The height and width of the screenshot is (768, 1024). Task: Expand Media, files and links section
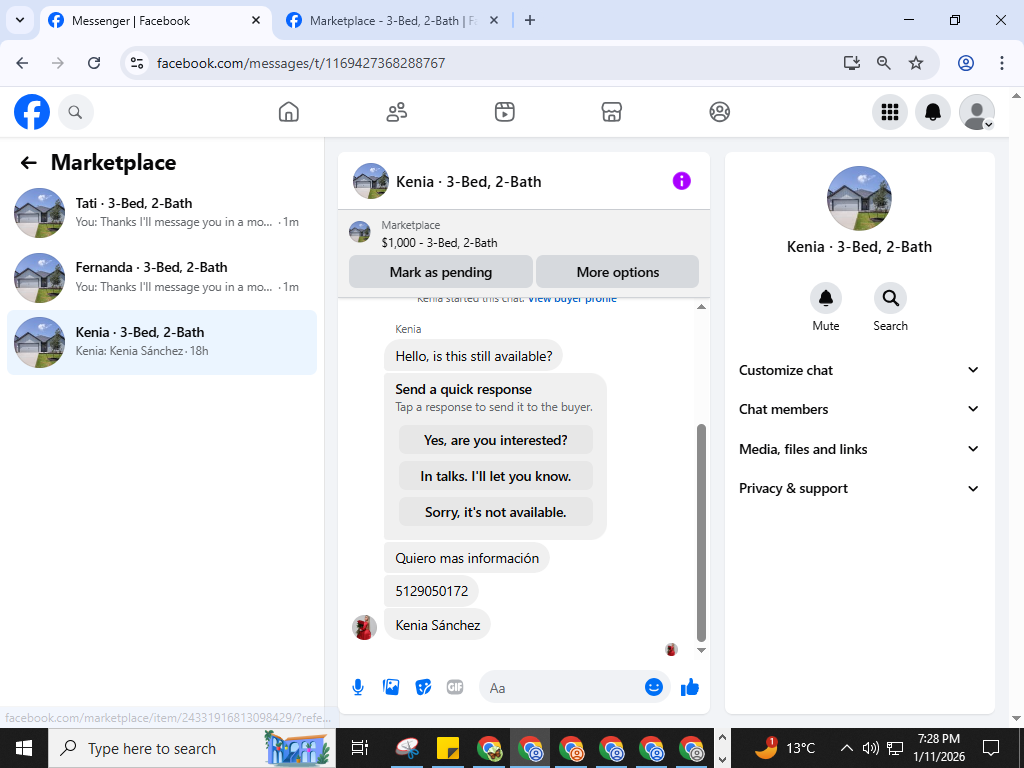pyautogui.click(x=859, y=449)
